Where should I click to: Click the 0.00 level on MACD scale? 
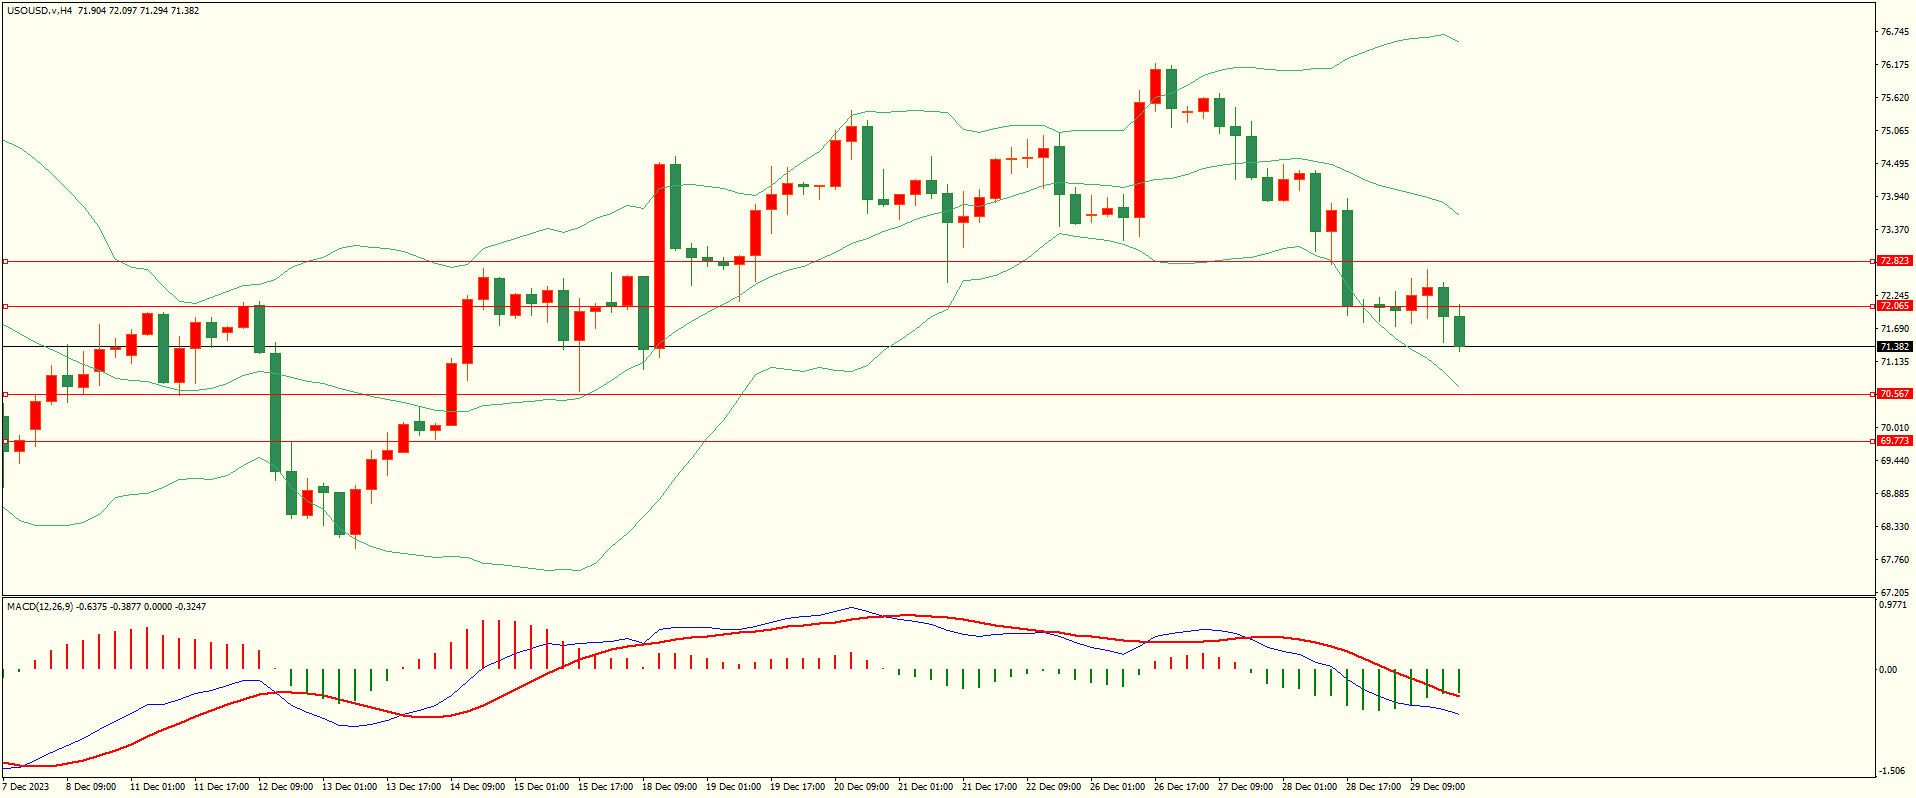(x=1888, y=670)
